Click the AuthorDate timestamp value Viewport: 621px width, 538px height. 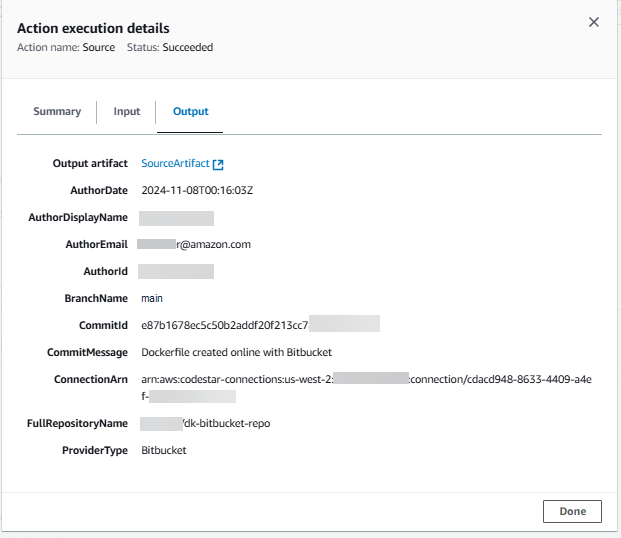pyautogui.click(x=197, y=190)
